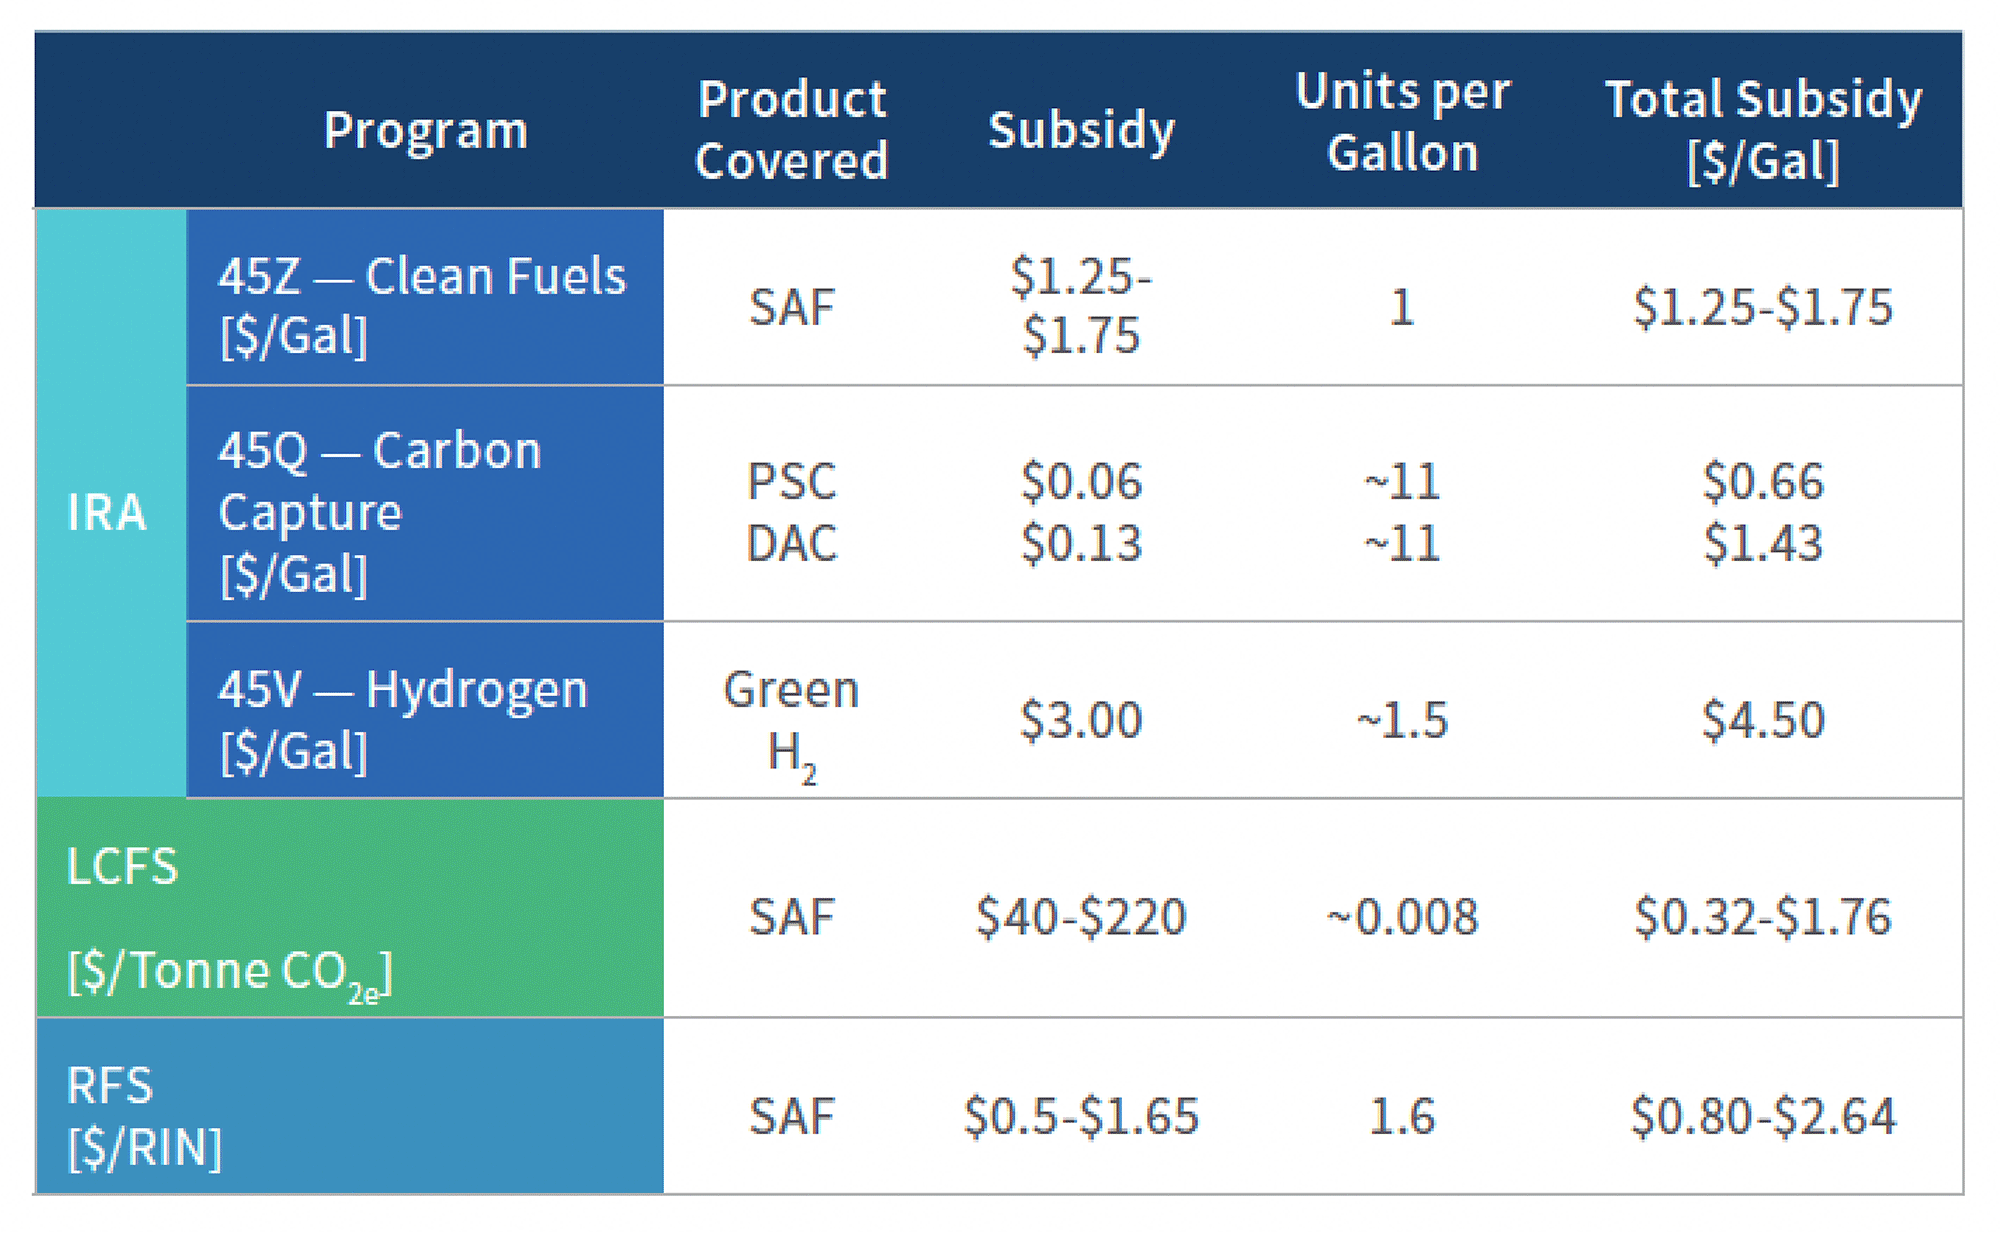Screen dimensions: 2000x1240
Task: Select the DAC product entry
Action: point(791,544)
